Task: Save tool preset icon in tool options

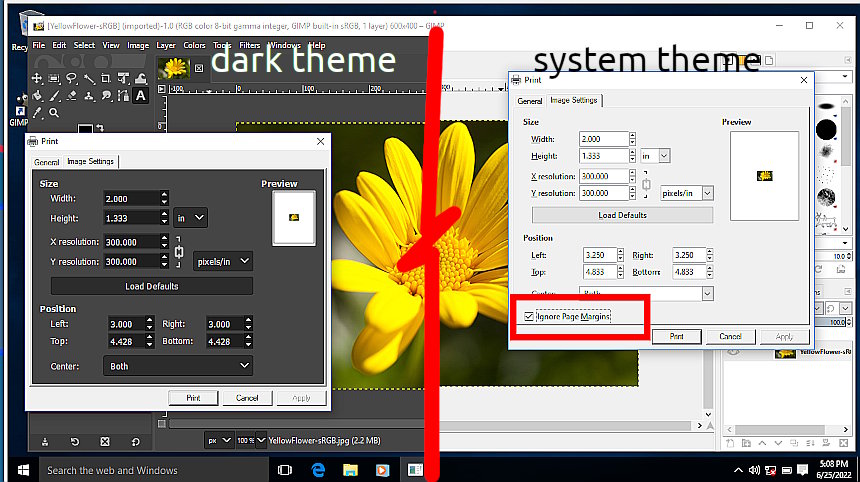Action: coord(45,441)
